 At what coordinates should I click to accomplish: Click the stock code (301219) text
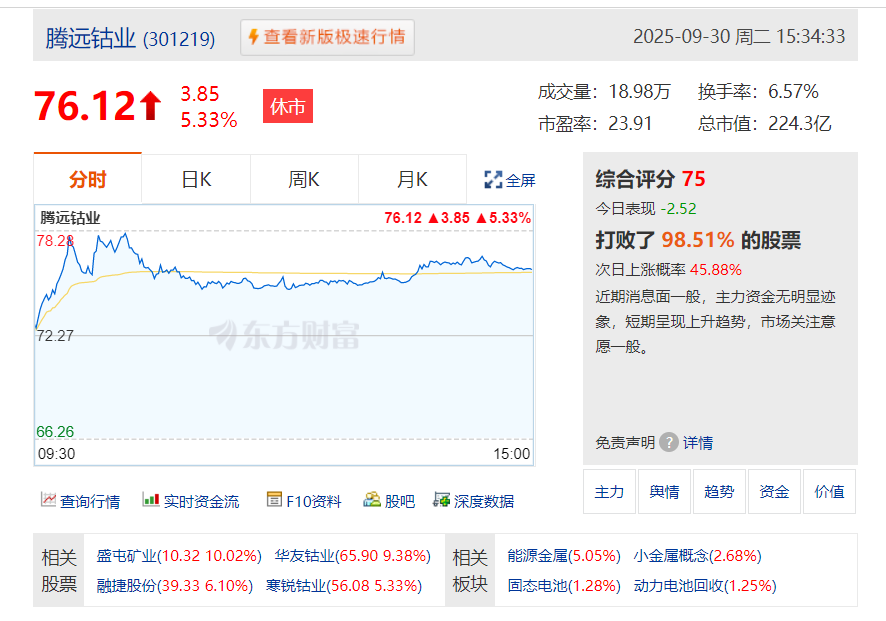tap(179, 40)
